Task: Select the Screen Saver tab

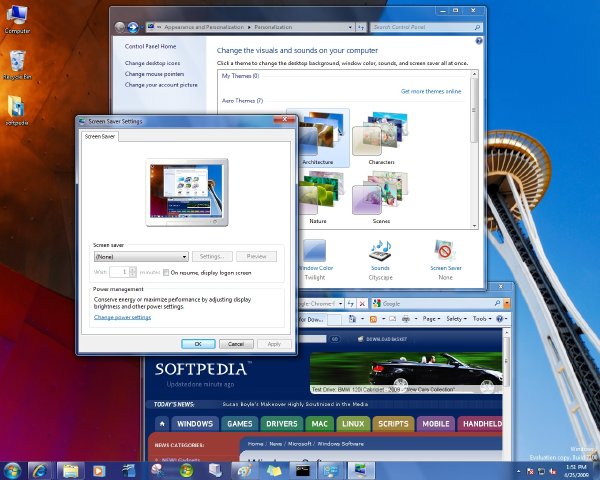Action: coord(100,136)
